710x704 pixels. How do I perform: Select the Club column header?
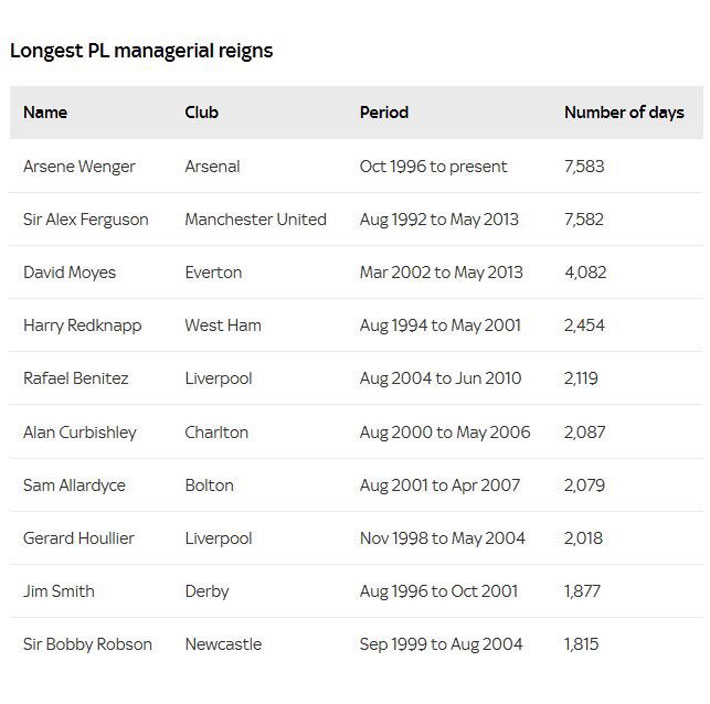pos(201,112)
